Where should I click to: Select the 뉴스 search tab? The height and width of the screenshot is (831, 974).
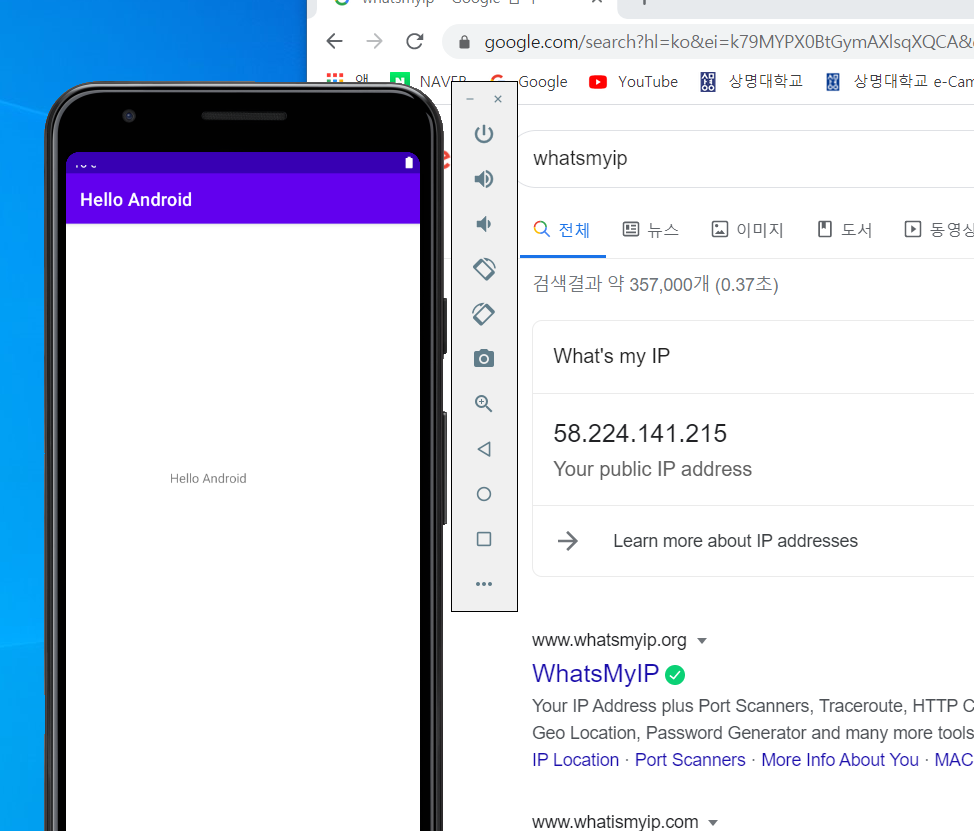650,230
